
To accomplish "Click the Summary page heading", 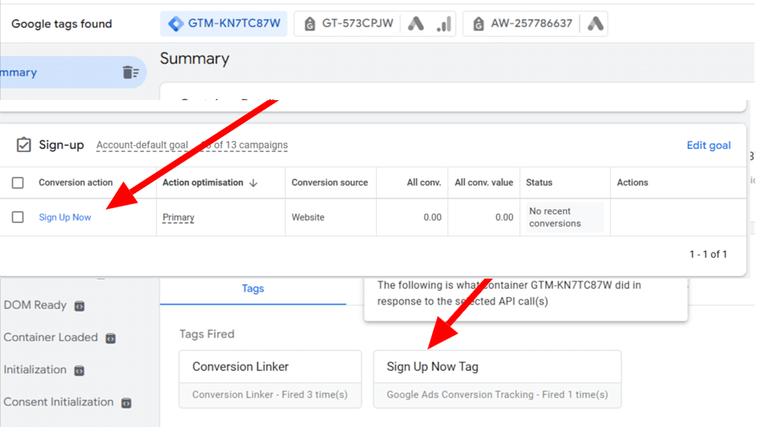I will pyautogui.click(x=195, y=59).
